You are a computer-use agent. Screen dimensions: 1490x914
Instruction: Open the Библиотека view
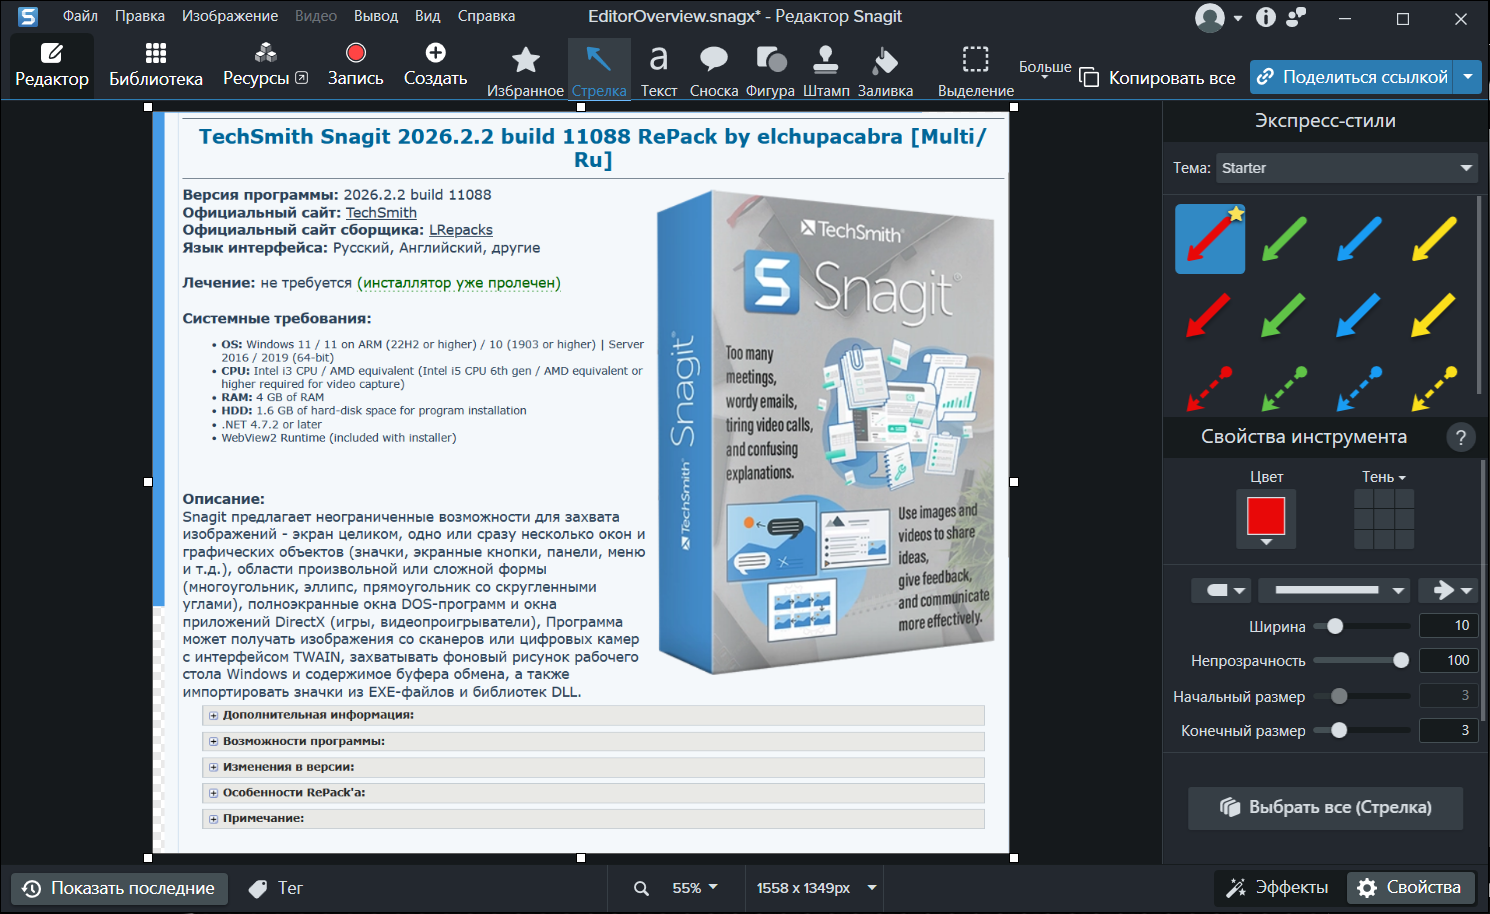pos(156,65)
